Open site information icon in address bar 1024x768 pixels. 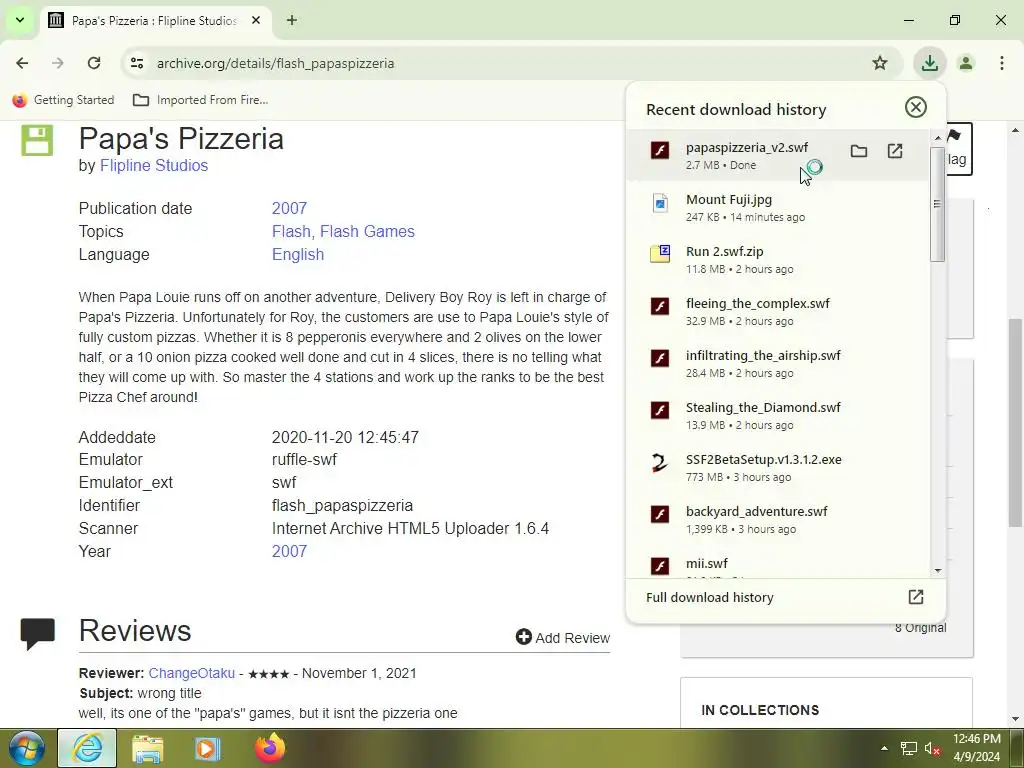136,63
